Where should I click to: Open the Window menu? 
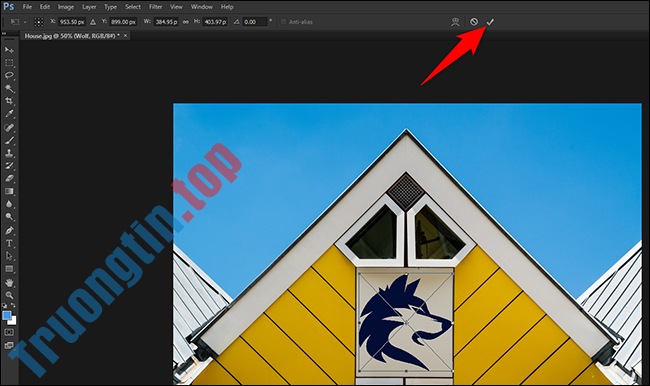pos(201,7)
